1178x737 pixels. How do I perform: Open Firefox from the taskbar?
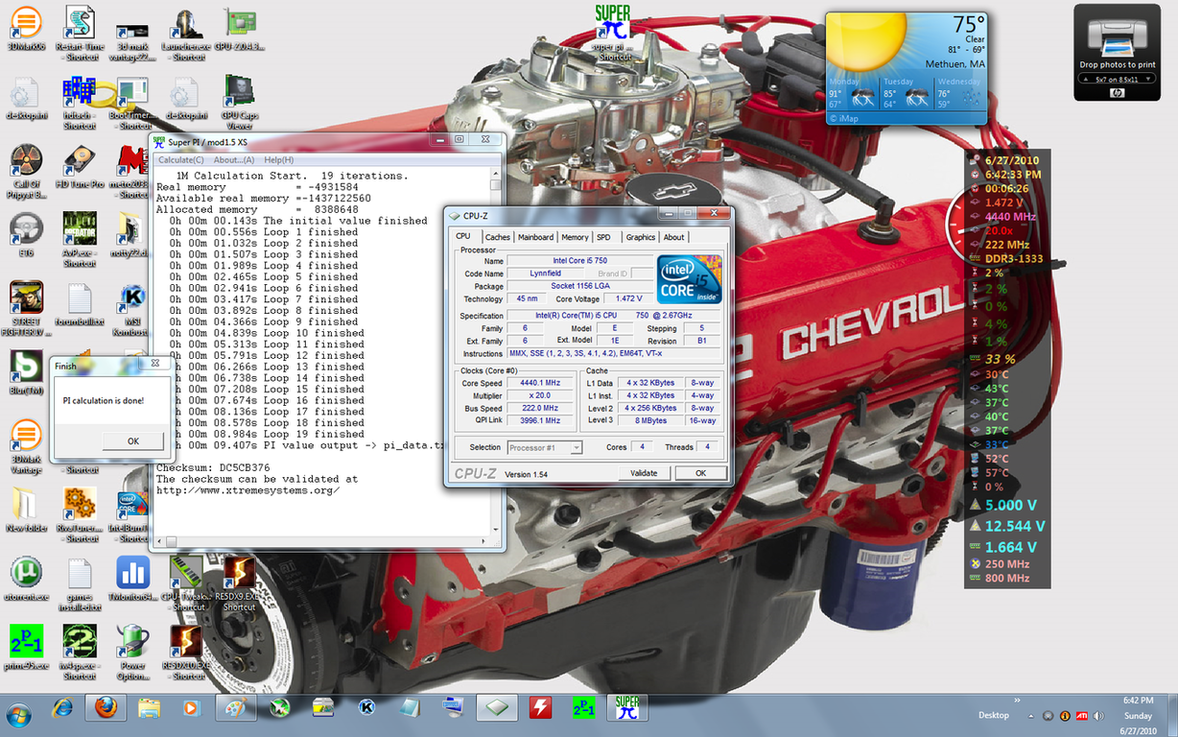pyautogui.click(x=105, y=708)
